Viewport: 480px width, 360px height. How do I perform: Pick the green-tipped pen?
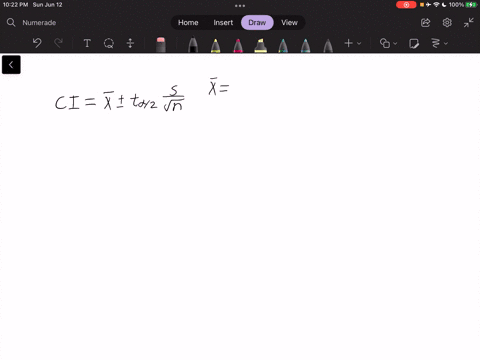point(283,45)
